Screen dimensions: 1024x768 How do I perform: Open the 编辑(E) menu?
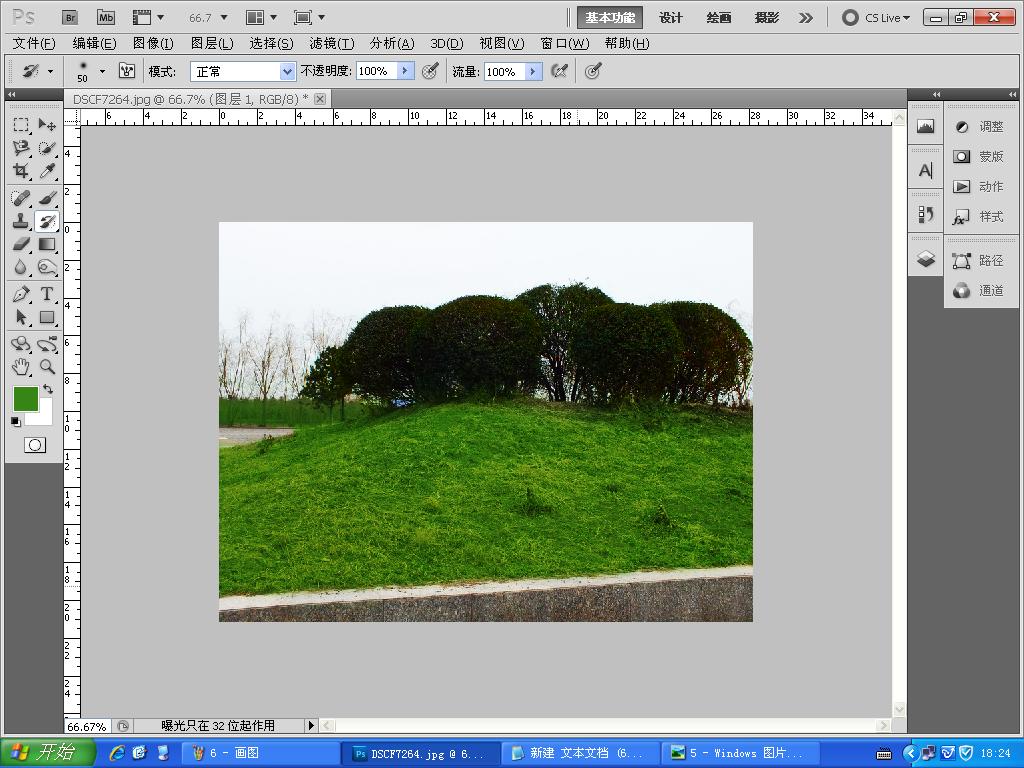[94, 43]
